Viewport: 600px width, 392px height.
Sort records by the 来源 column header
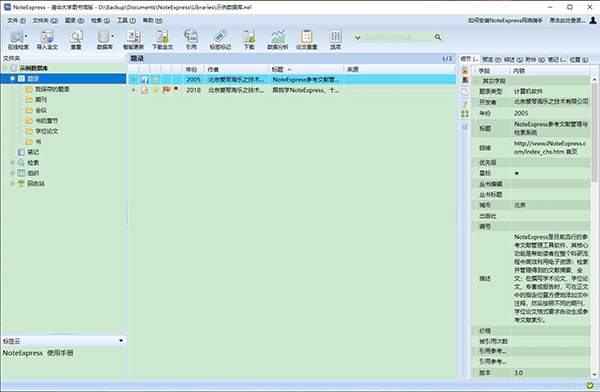(399, 69)
